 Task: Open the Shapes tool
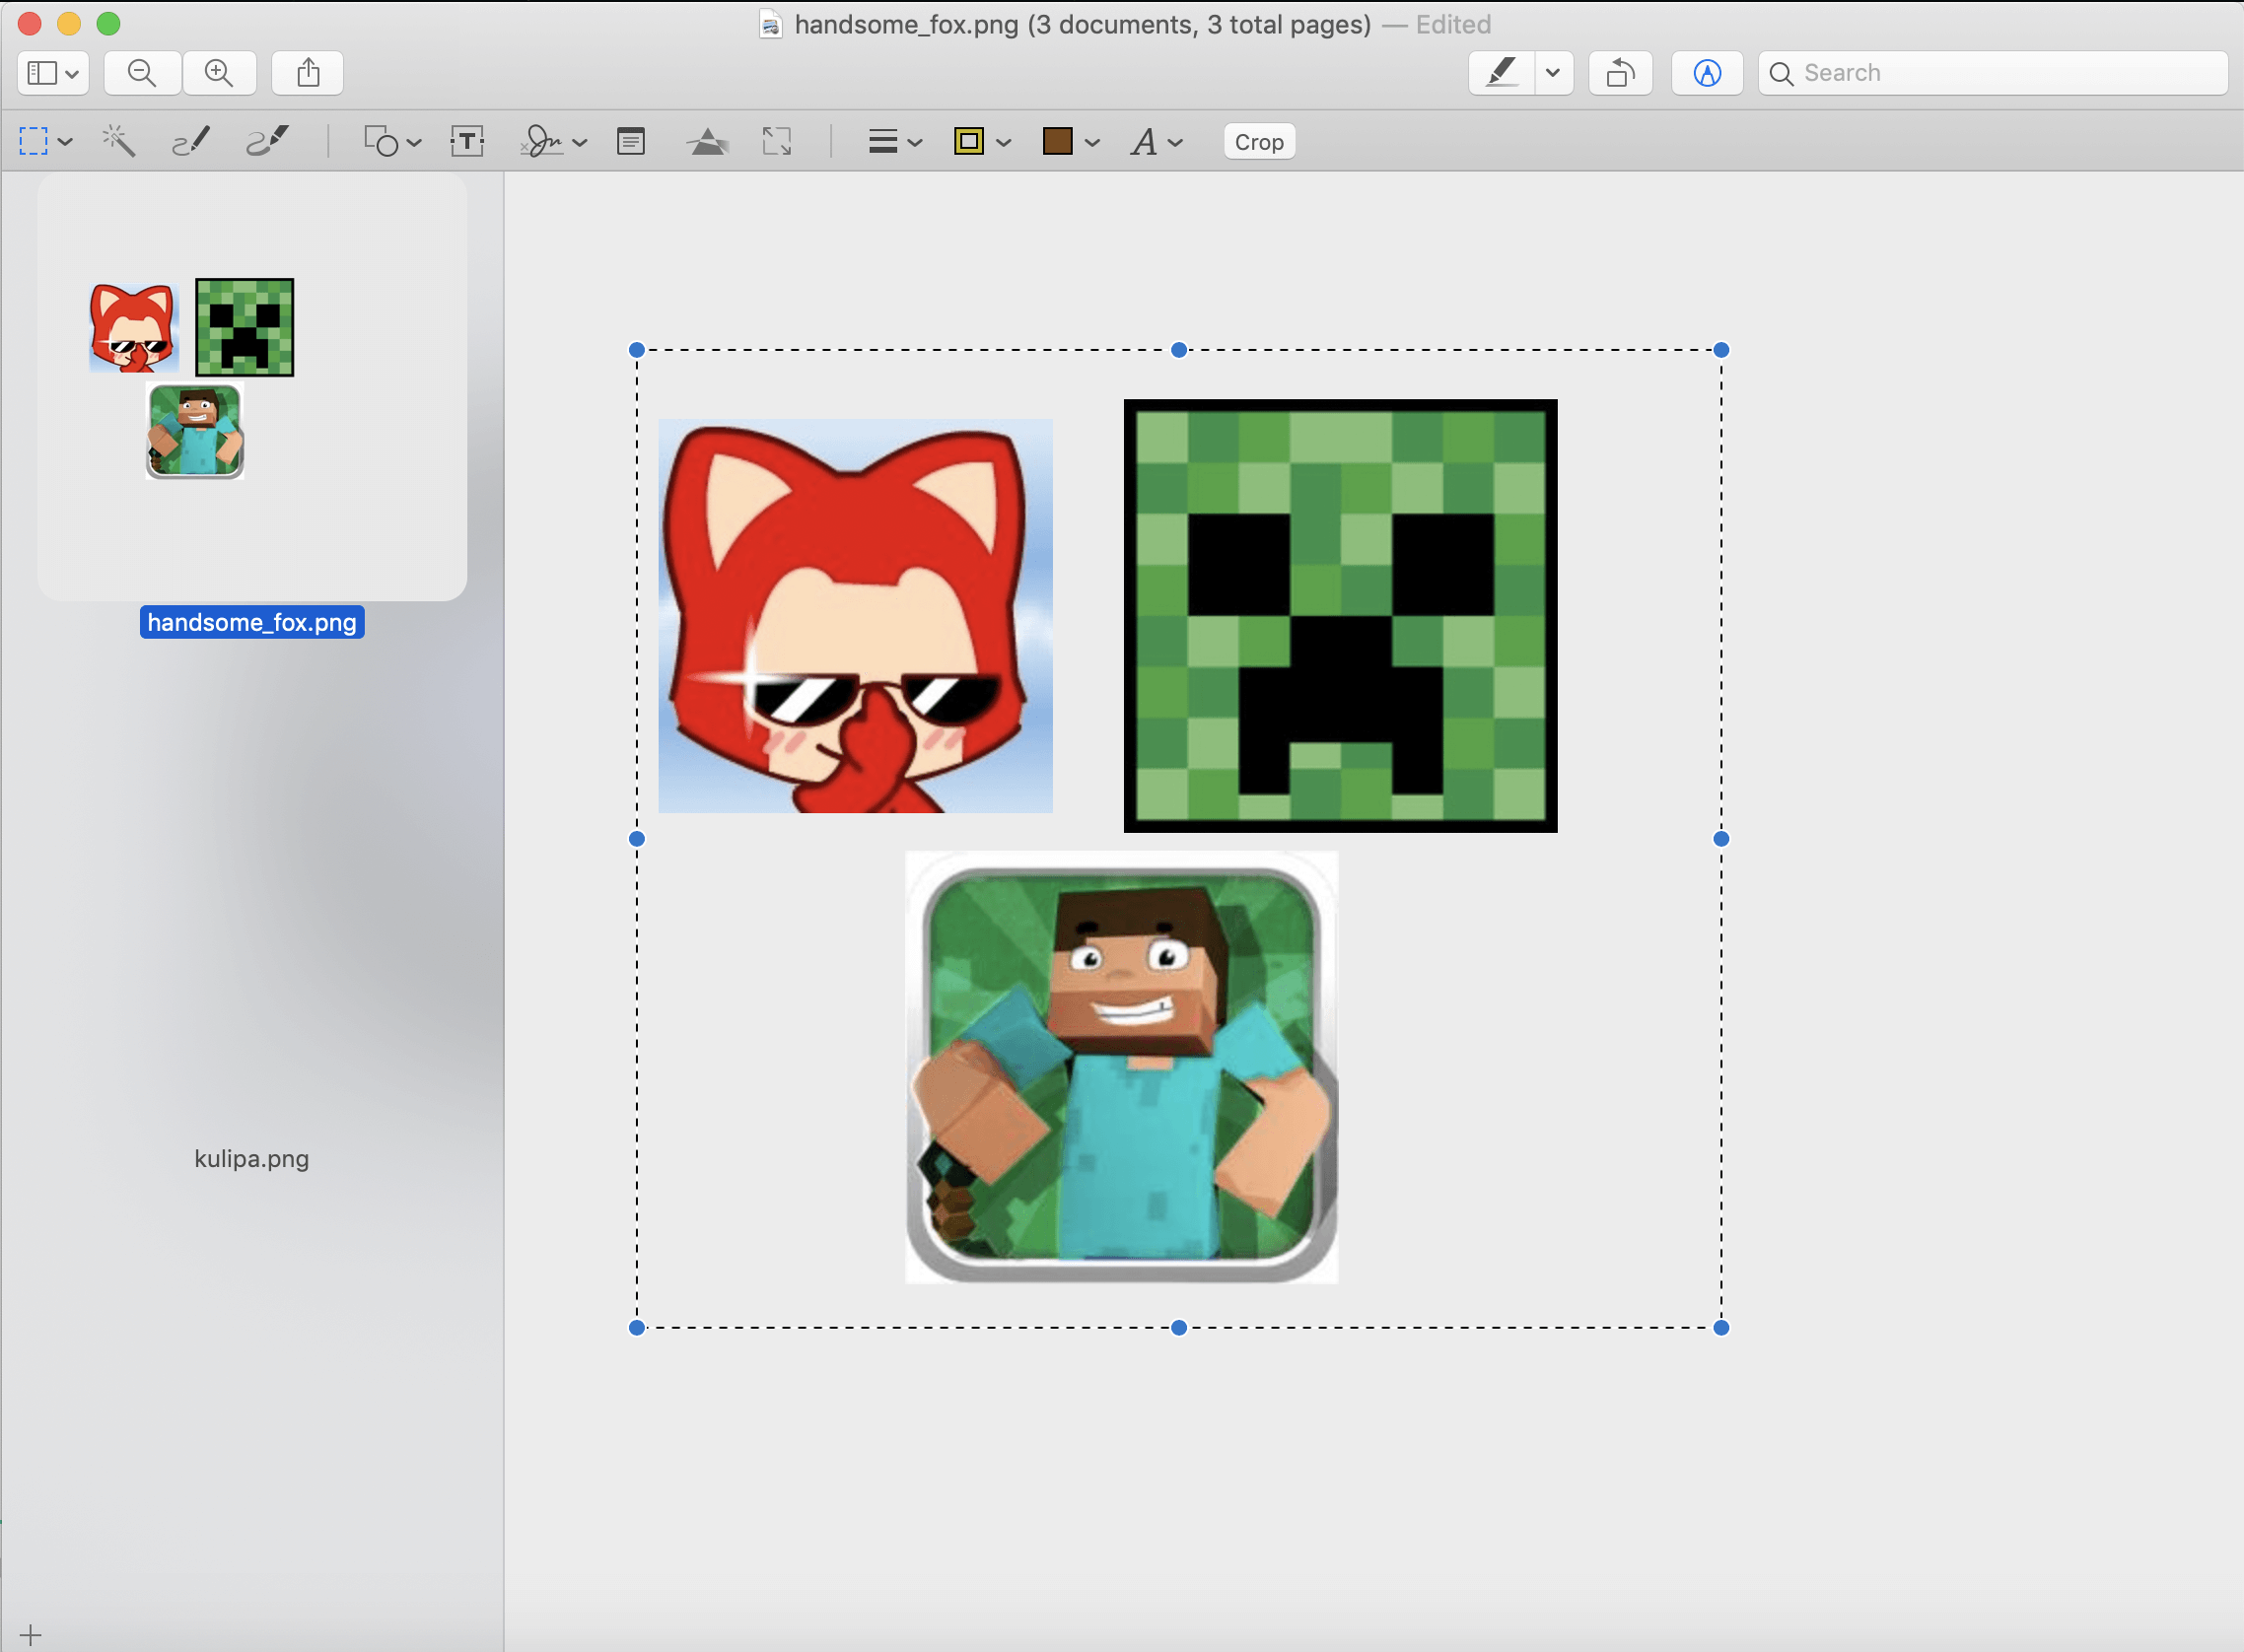click(x=381, y=141)
